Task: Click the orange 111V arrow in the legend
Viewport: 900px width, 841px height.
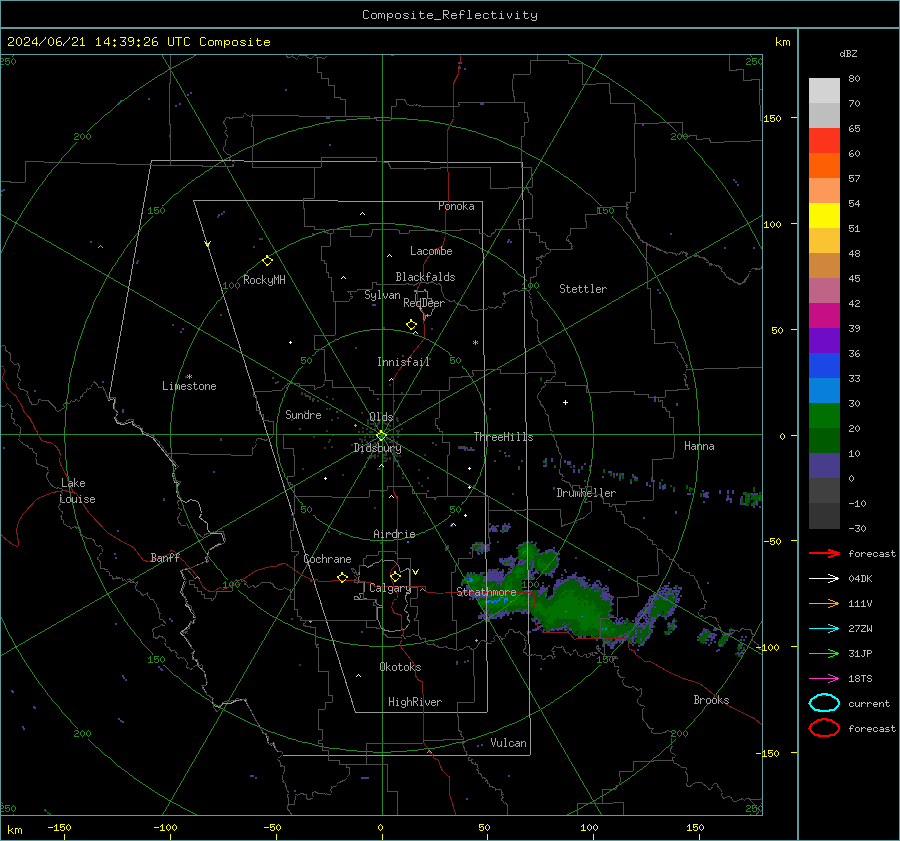Action: click(824, 603)
